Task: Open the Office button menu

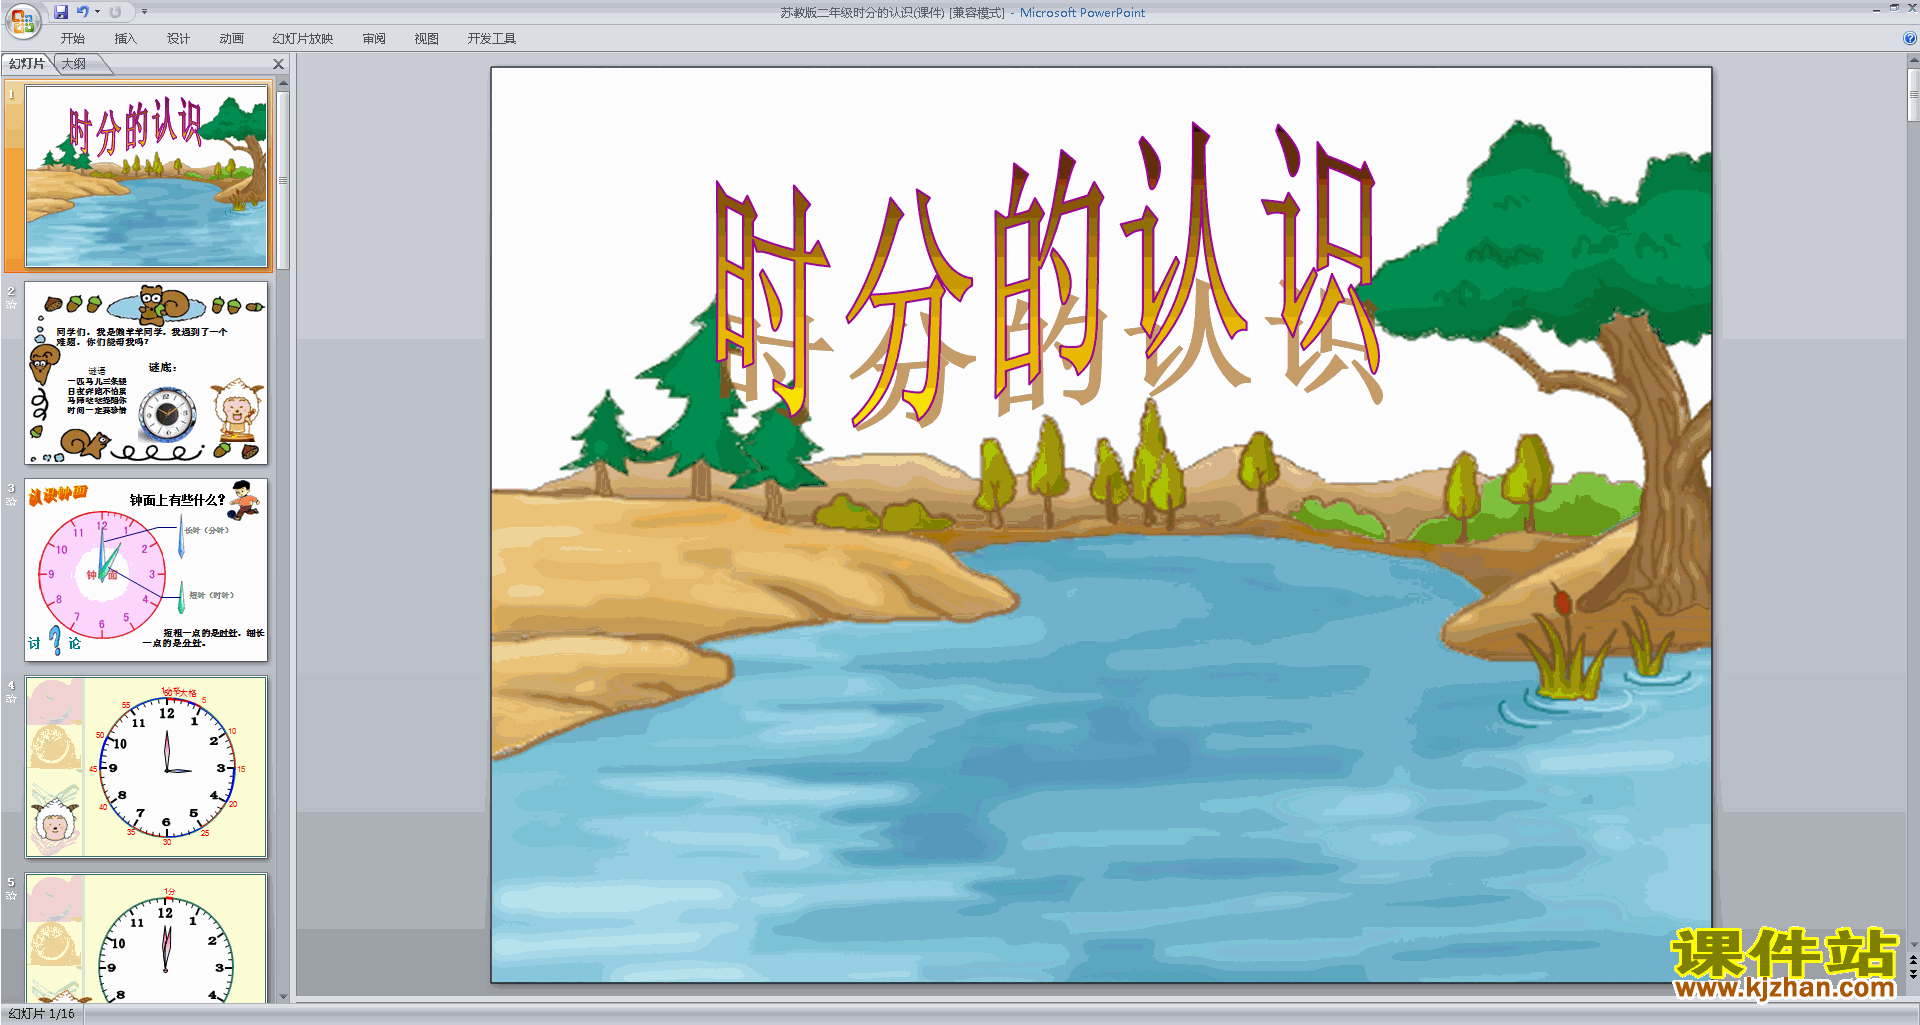Action: pyautogui.click(x=22, y=20)
